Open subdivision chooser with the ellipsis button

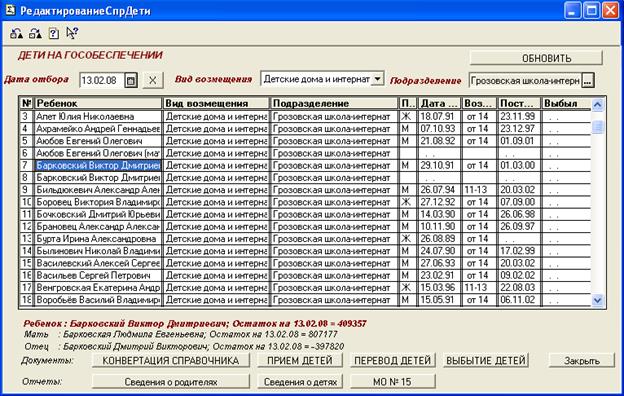(x=588, y=80)
